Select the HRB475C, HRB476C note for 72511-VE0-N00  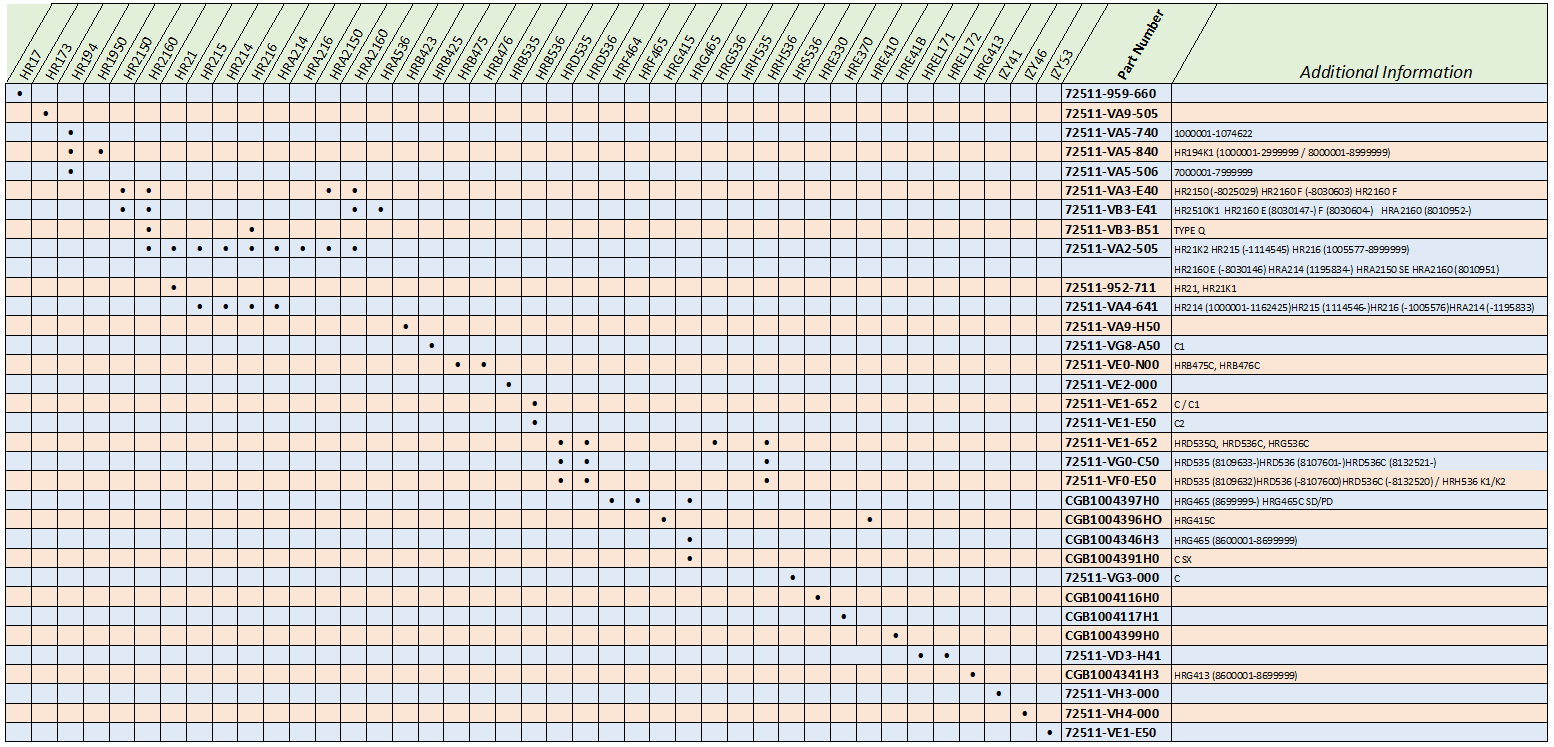click(1216, 365)
